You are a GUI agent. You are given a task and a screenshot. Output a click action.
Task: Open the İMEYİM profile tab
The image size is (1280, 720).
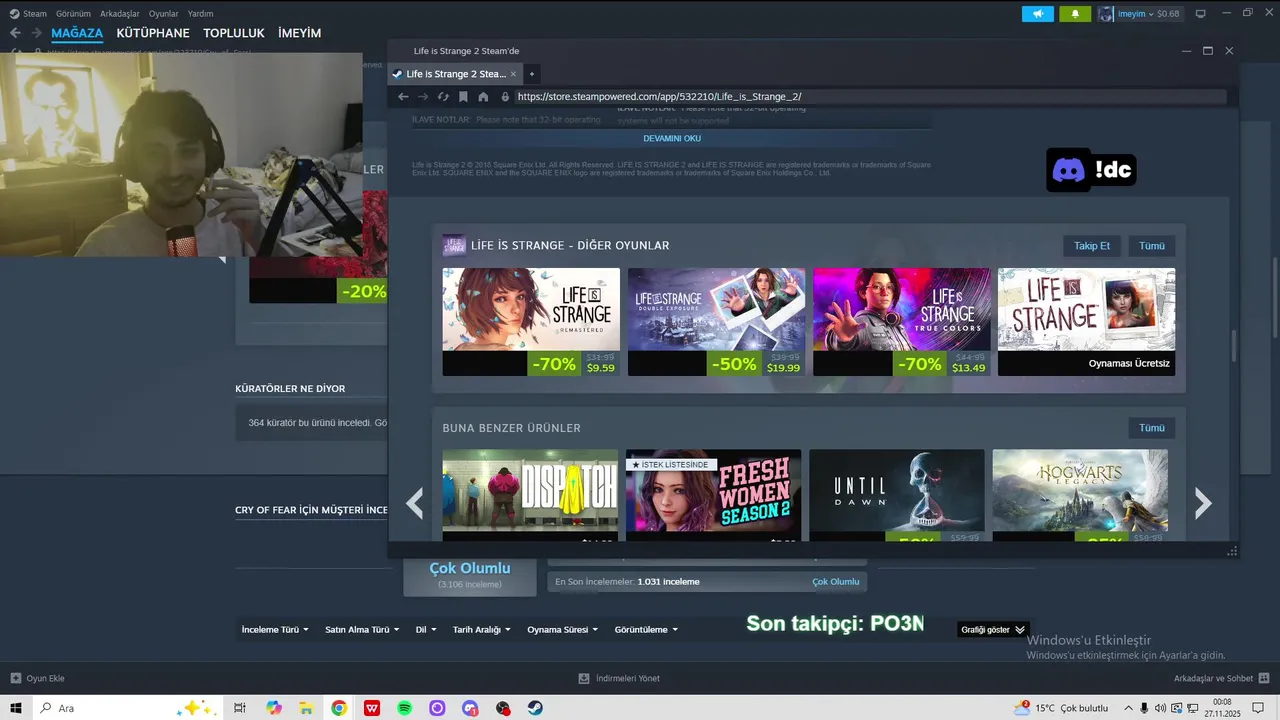coord(300,33)
